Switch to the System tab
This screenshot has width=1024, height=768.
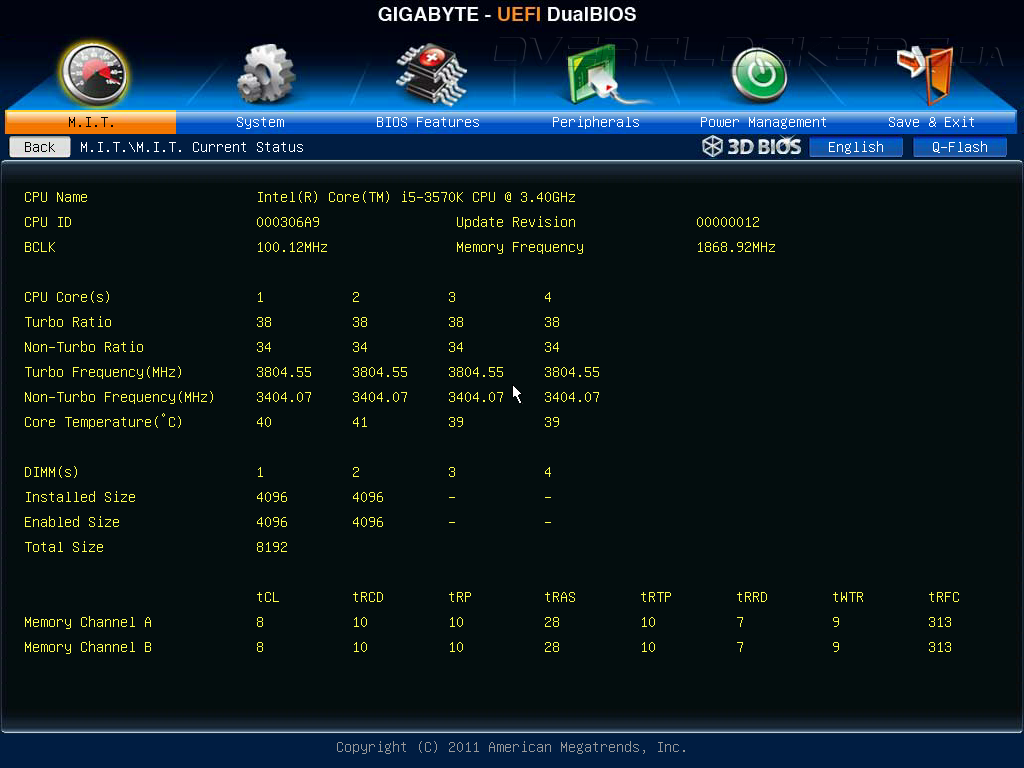[x=260, y=122]
